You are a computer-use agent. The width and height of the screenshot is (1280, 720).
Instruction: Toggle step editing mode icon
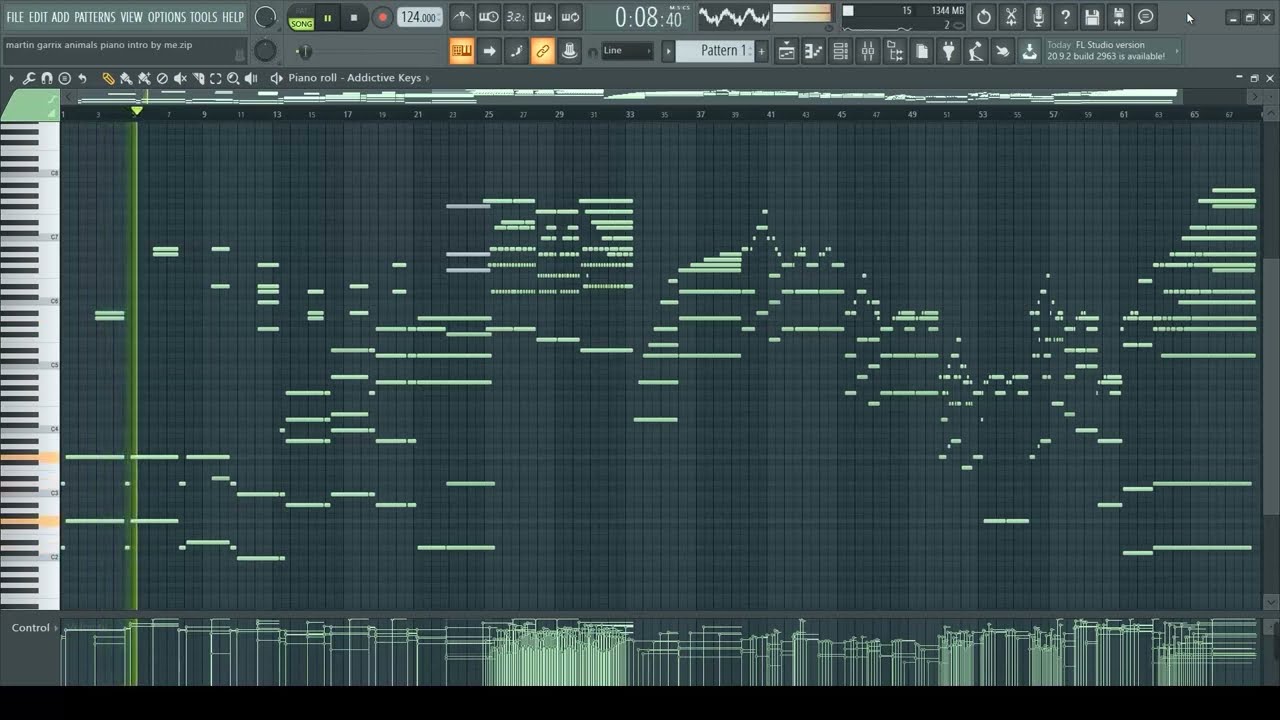pos(516,51)
